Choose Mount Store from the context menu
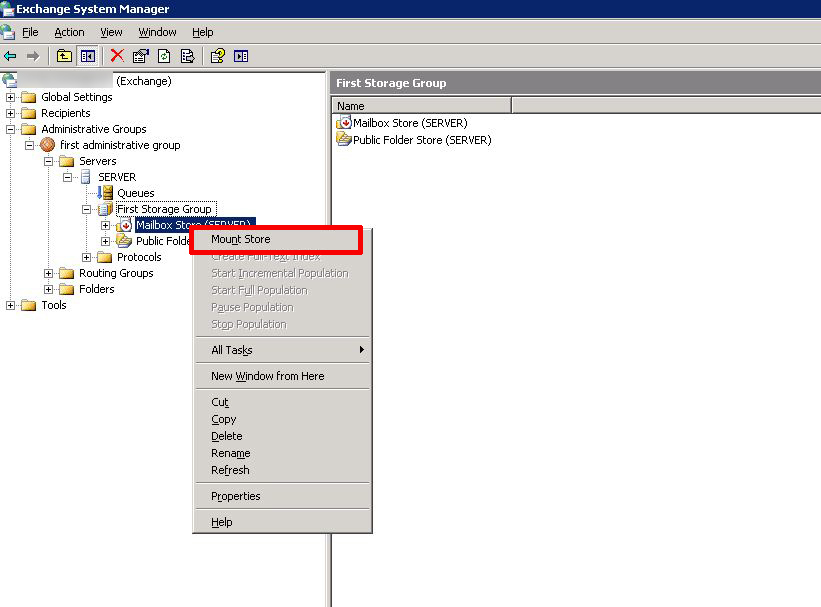This screenshot has width=821, height=607. click(x=282, y=239)
